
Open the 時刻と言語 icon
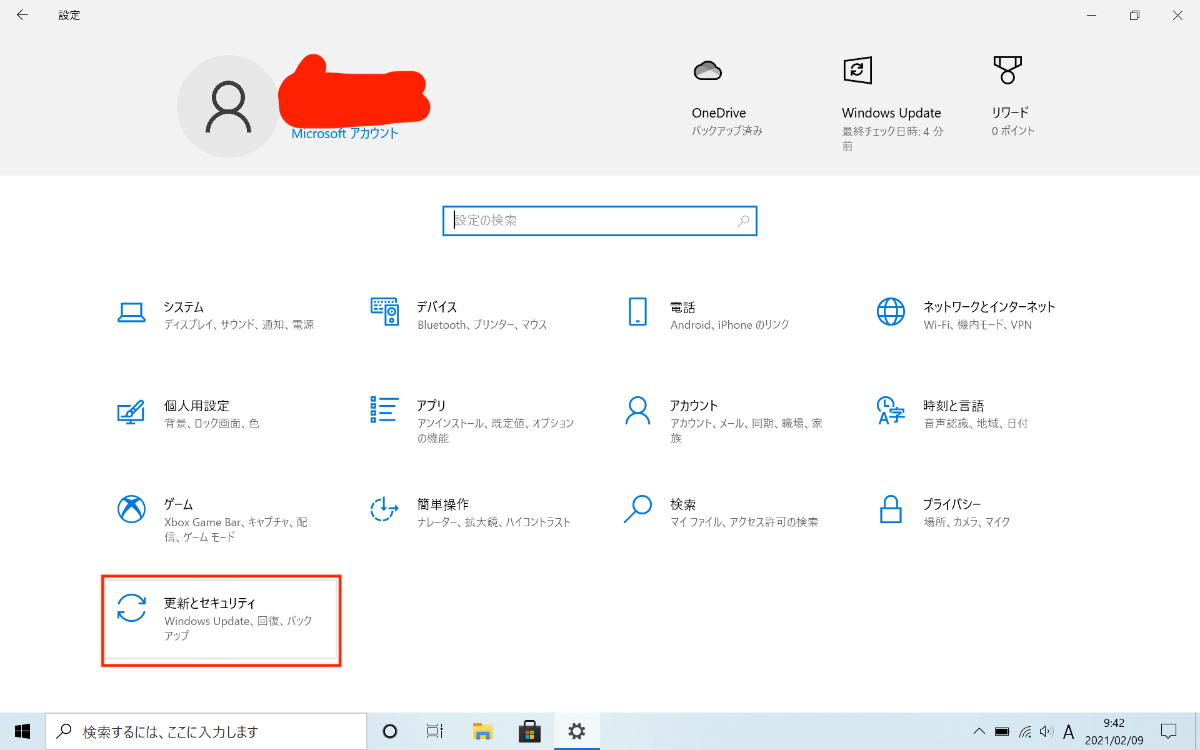[x=890, y=410]
